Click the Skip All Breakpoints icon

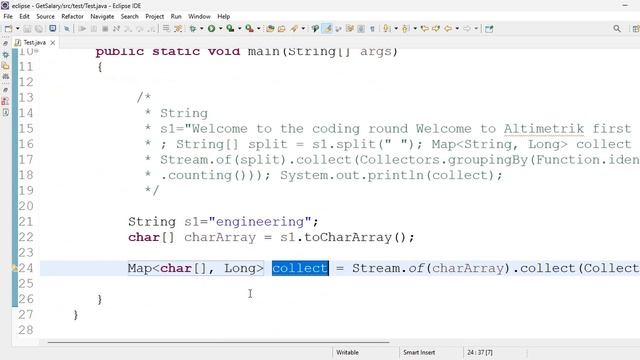coord(67,29)
